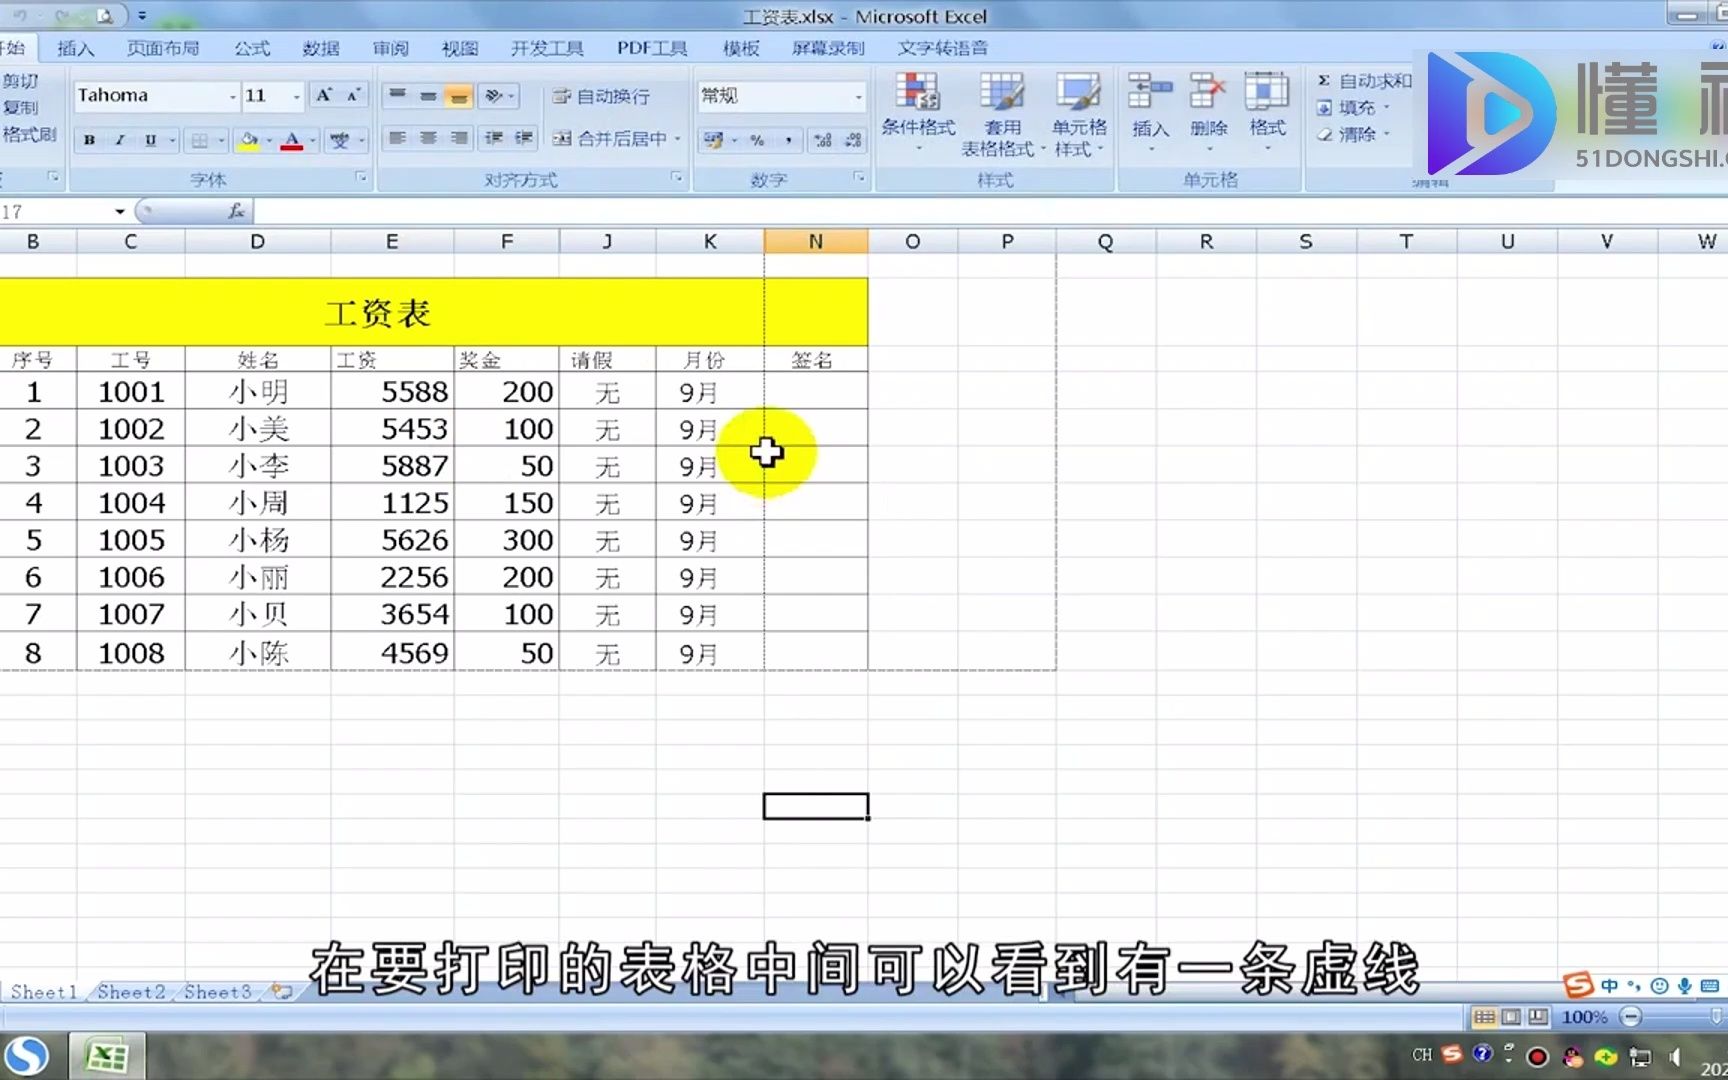Click Excel icon in the taskbar
1728x1080 pixels.
(x=106, y=1056)
